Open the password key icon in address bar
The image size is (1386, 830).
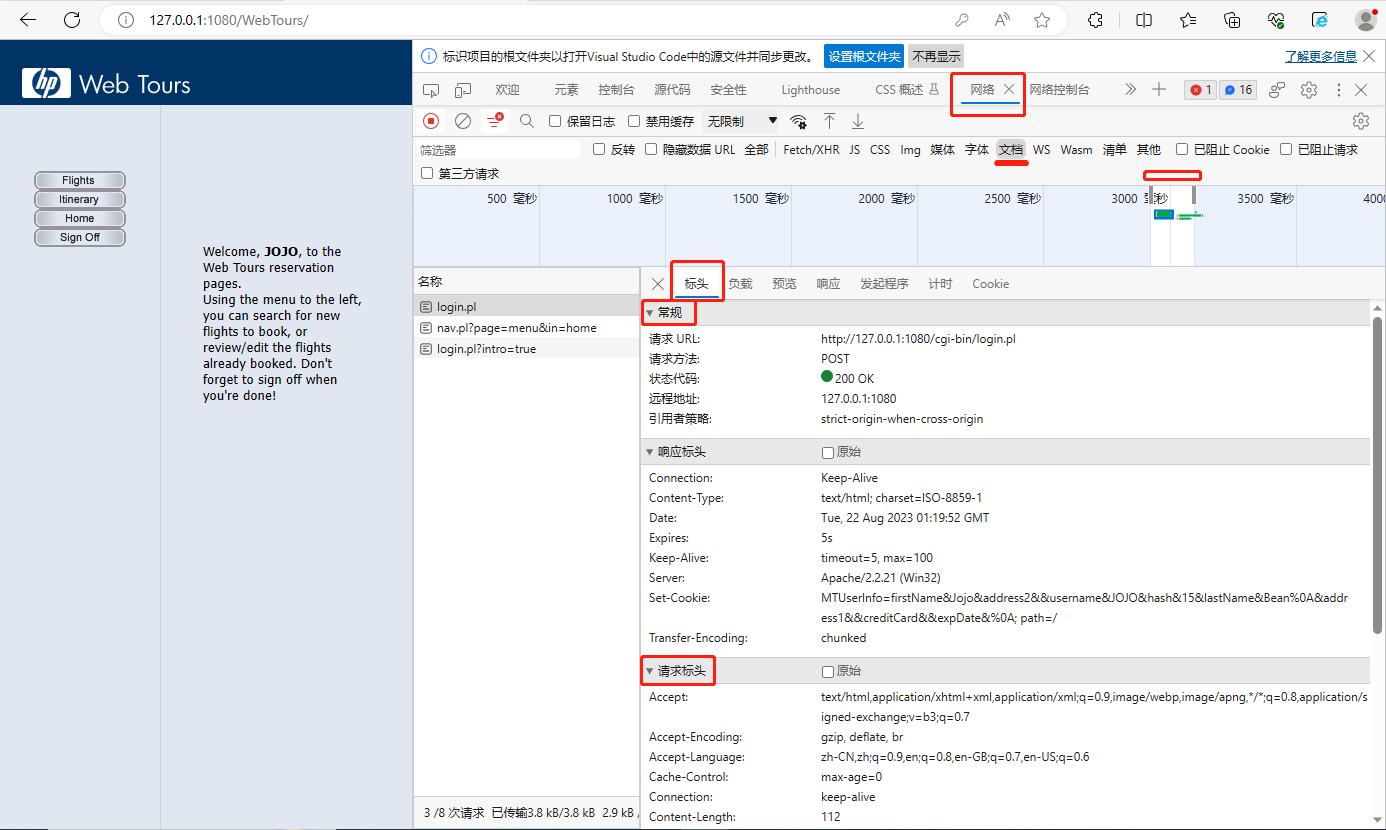(962, 20)
